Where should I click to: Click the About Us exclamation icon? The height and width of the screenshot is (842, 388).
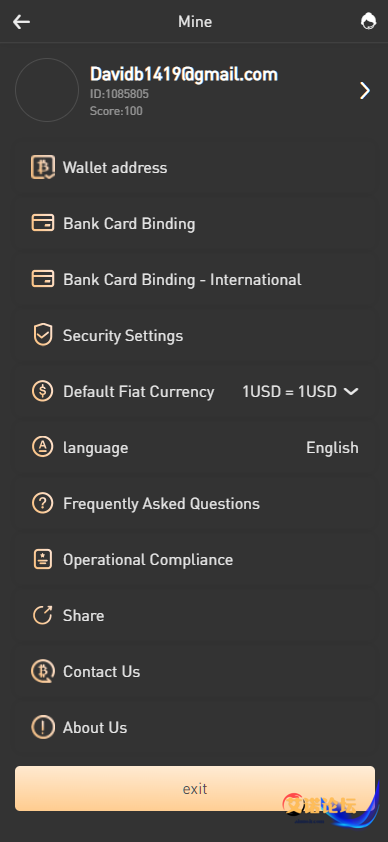coord(42,728)
